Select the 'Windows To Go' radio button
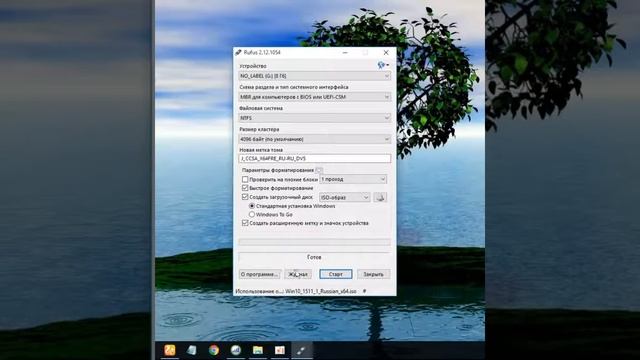This screenshot has width=640, height=360. (x=252, y=214)
